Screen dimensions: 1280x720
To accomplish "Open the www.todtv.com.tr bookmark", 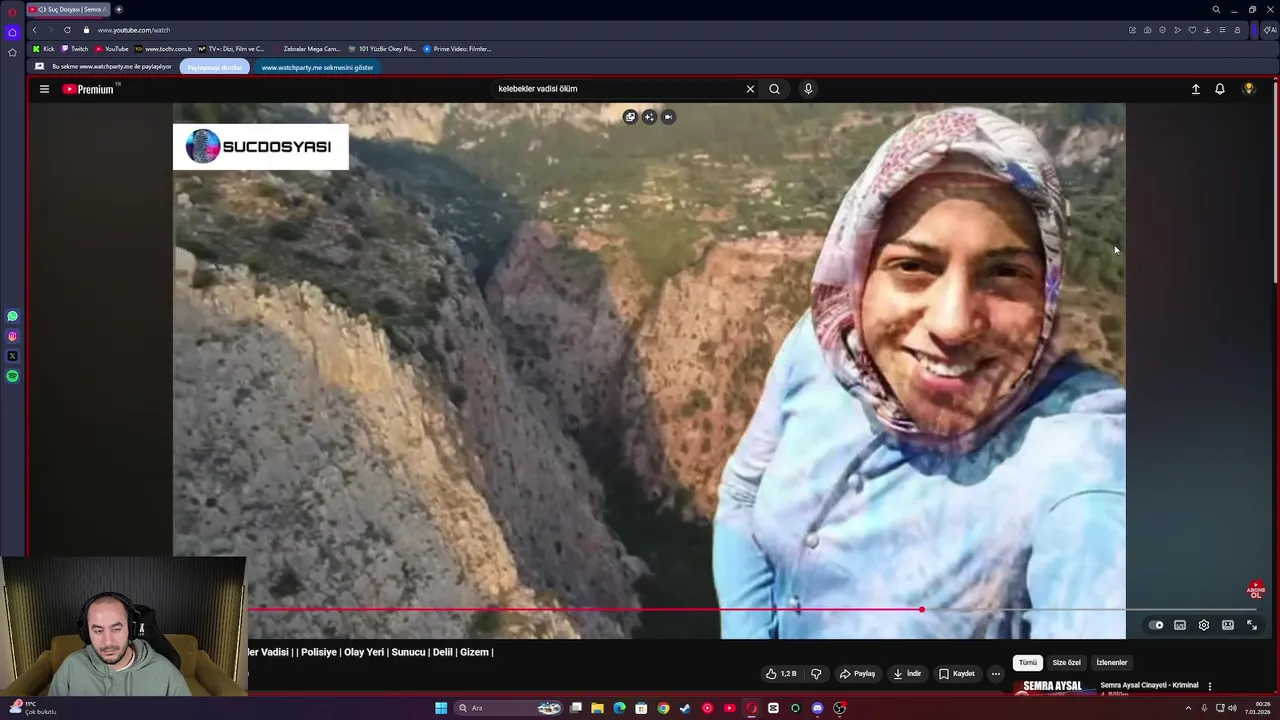I will pos(164,48).
